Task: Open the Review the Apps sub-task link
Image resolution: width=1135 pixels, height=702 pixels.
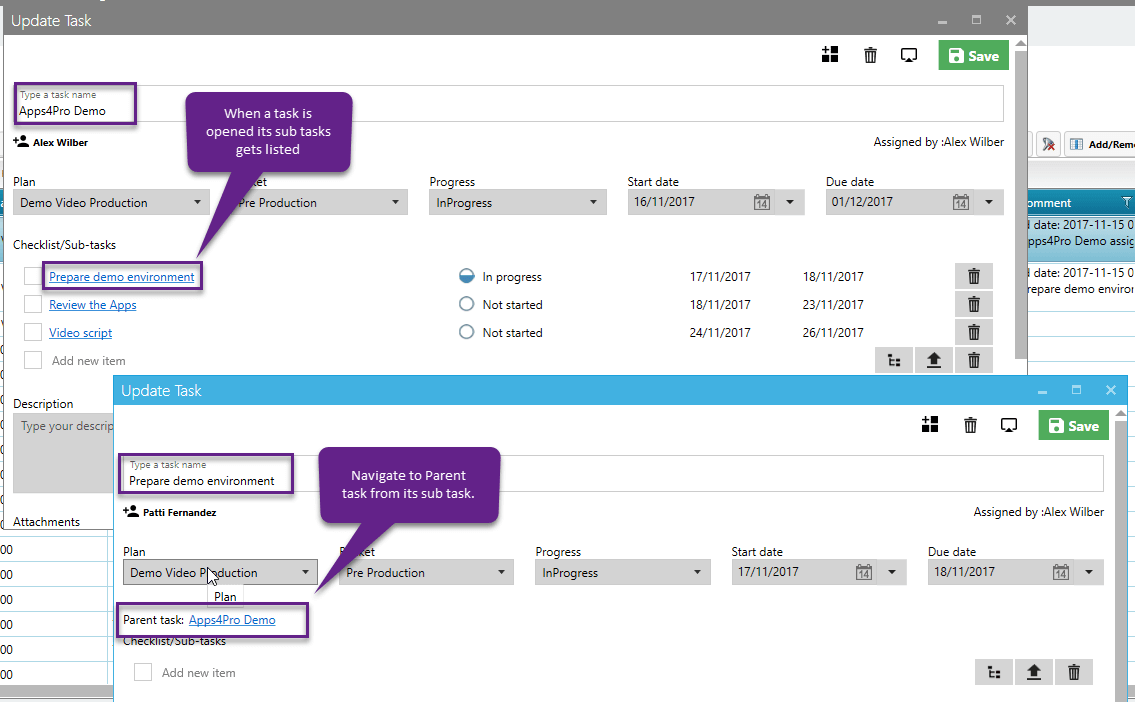Action: 93,305
